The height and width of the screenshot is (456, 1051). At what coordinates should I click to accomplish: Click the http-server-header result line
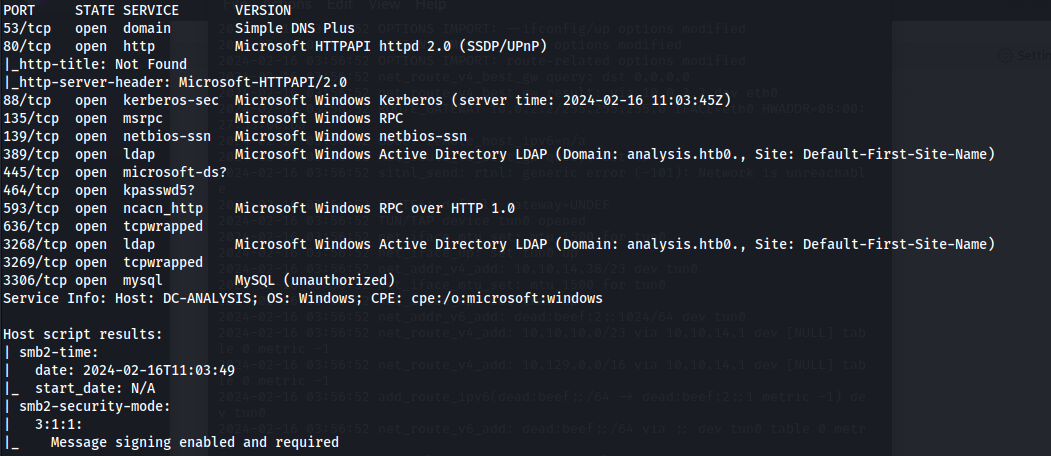175,82
